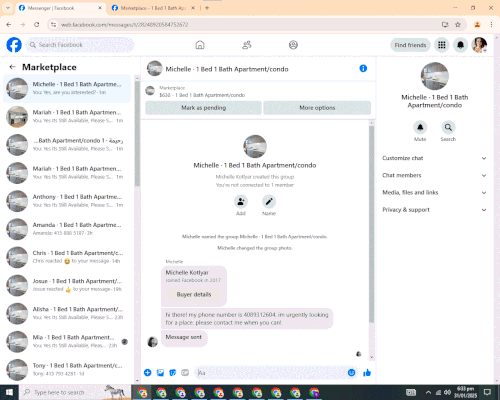Go back using the arrow beside Marketplace

[x=12, y=67]
